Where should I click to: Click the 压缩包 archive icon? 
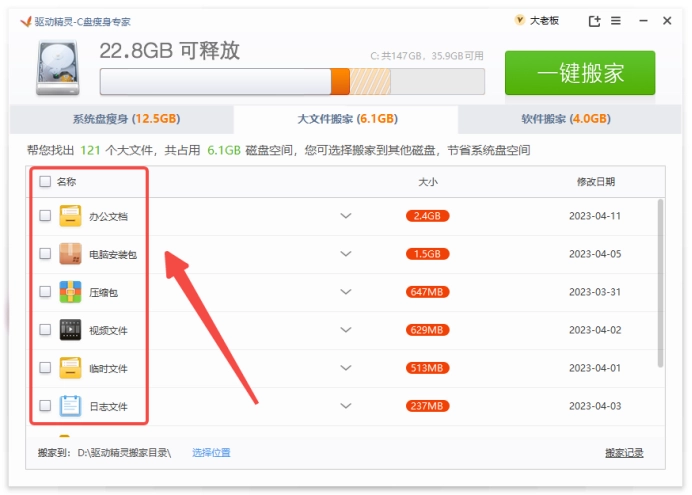pos(70,292)
